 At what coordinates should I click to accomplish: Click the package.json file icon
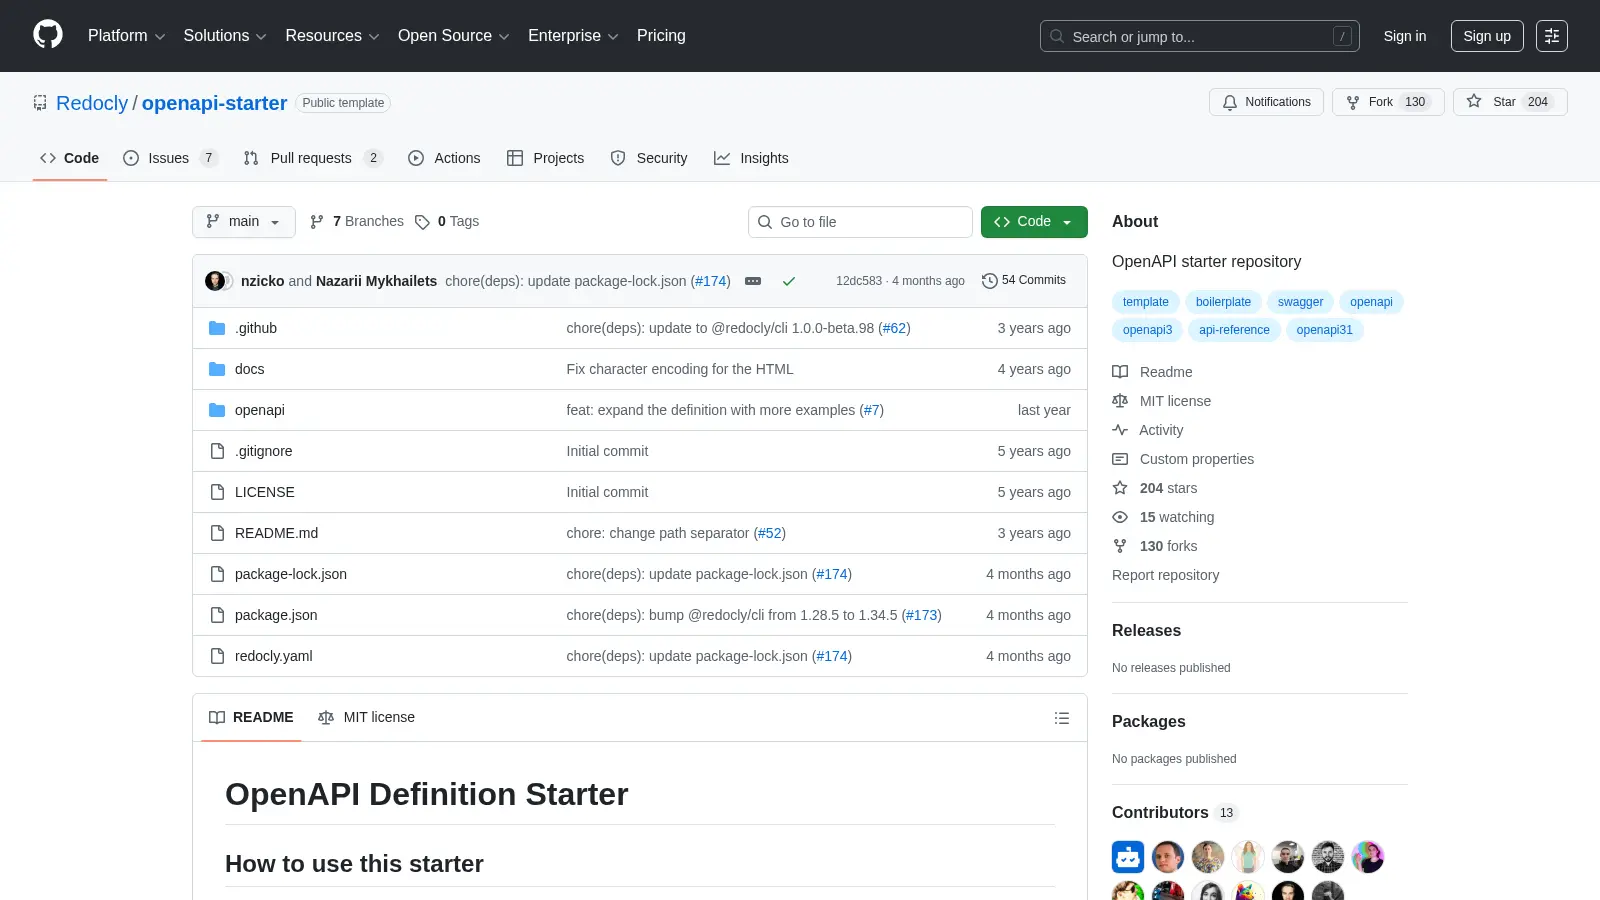pos(217,615)
